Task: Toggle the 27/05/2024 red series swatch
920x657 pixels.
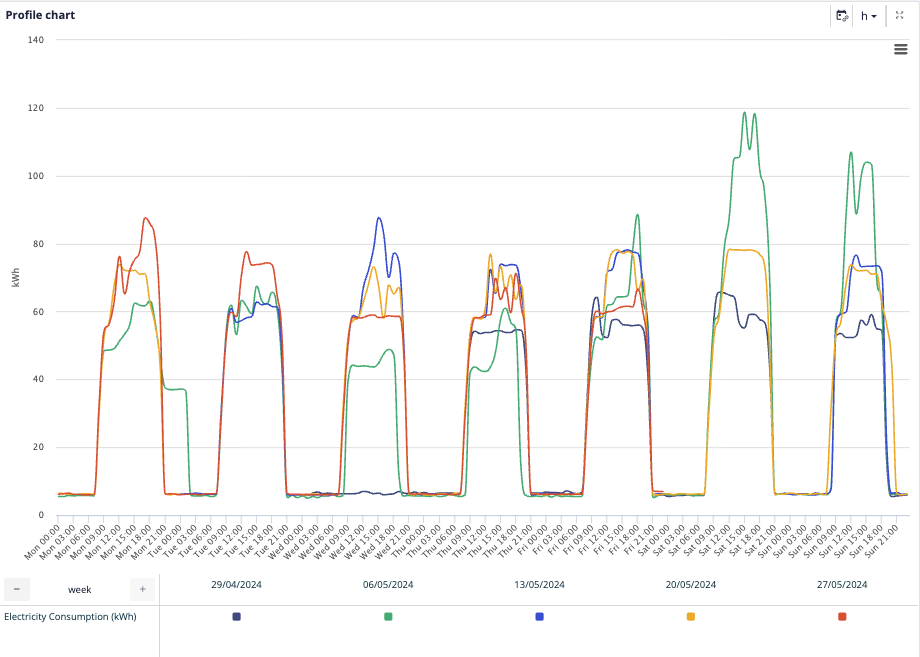Action: point(842,617)
